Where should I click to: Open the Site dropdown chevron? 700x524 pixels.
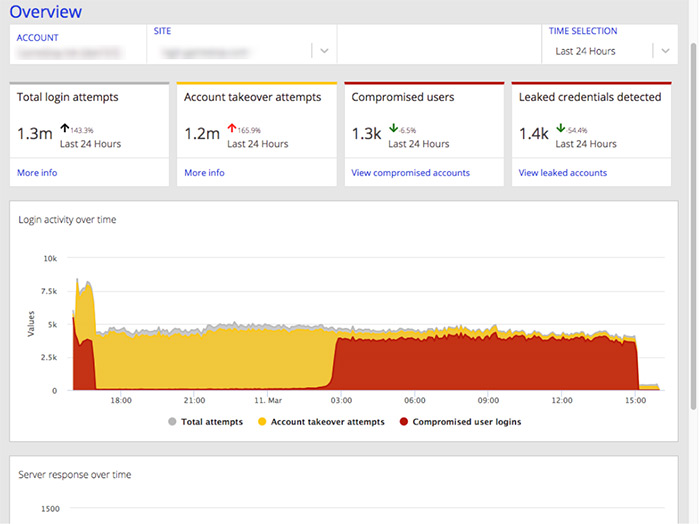click(324, 51)
